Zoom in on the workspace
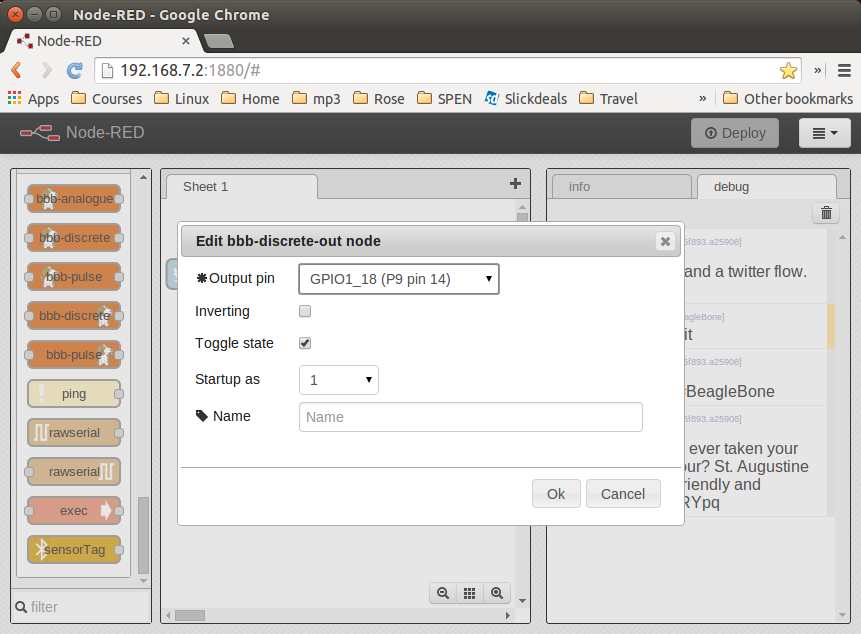The height and width of the screenshot is (634, 861). click(x=497, y=593)
